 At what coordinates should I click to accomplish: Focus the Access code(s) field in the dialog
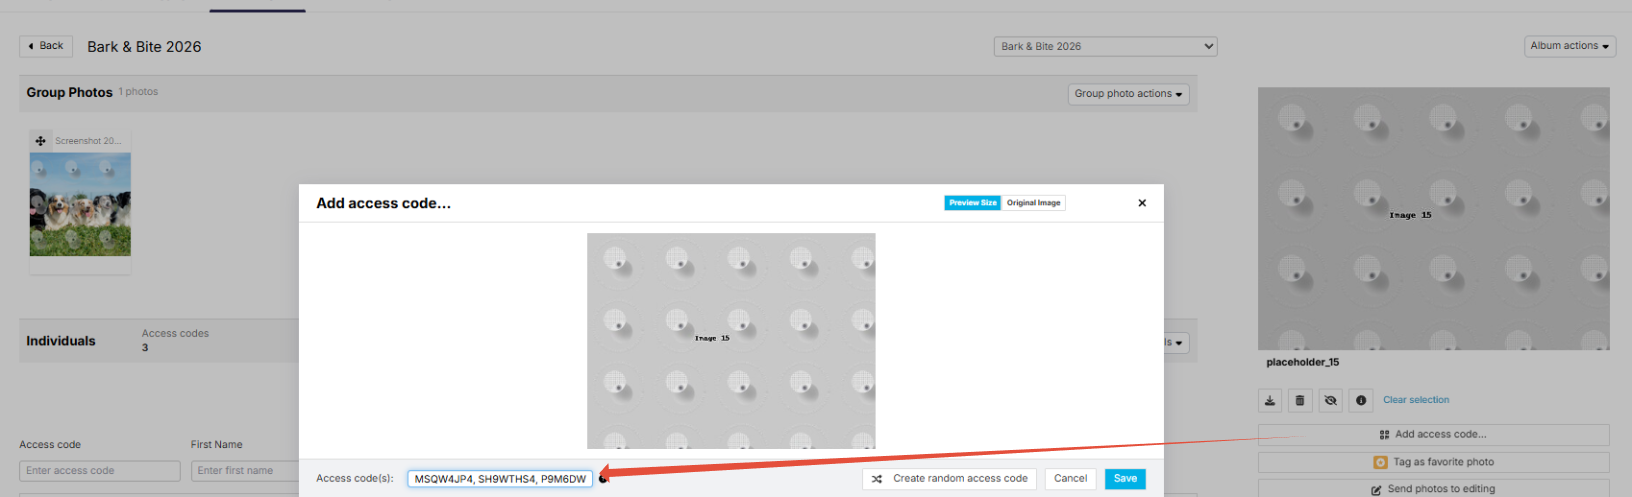[x=500, y=479]
